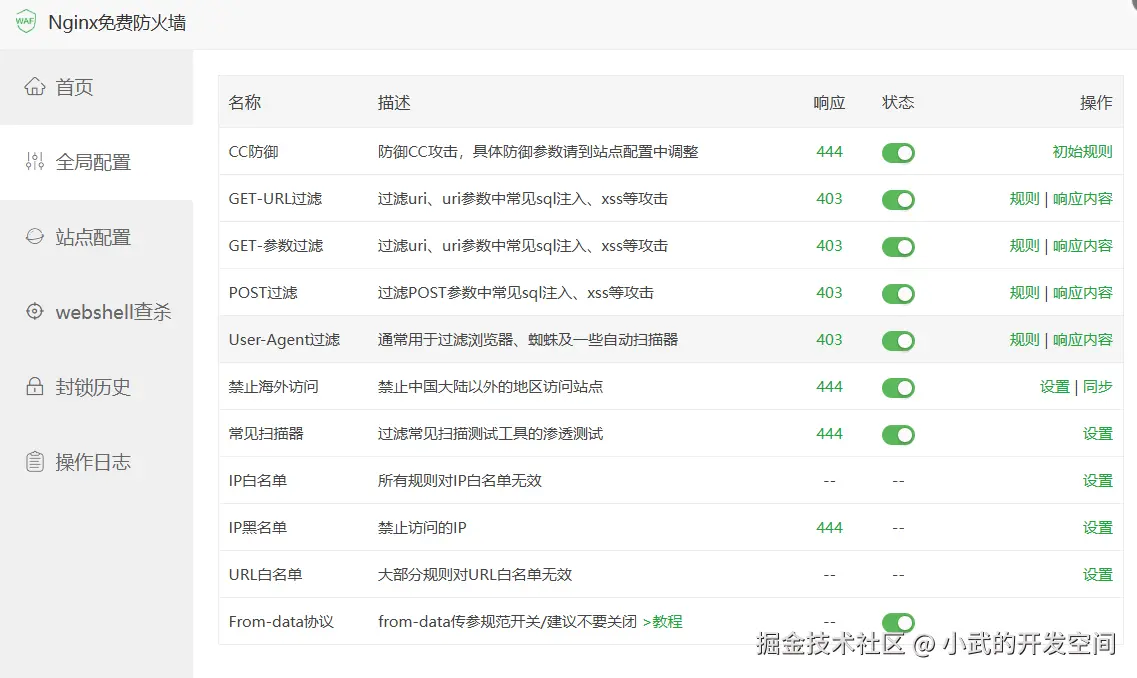The width and height of the screenshot is (1137, 678).
Task: Click the sliders icon beside 全局配置
Action: point(35,161)
